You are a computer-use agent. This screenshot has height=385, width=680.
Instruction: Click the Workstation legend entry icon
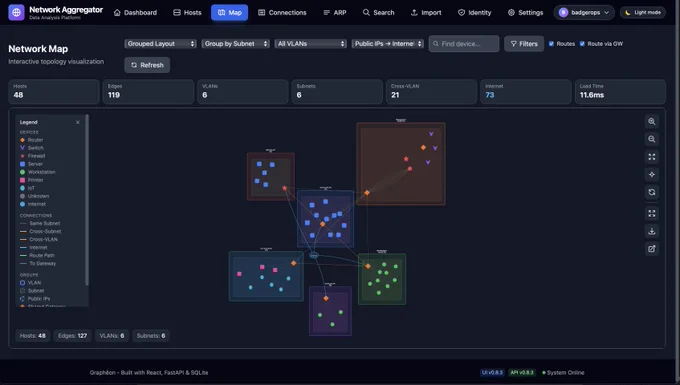[x=23, y=172]
